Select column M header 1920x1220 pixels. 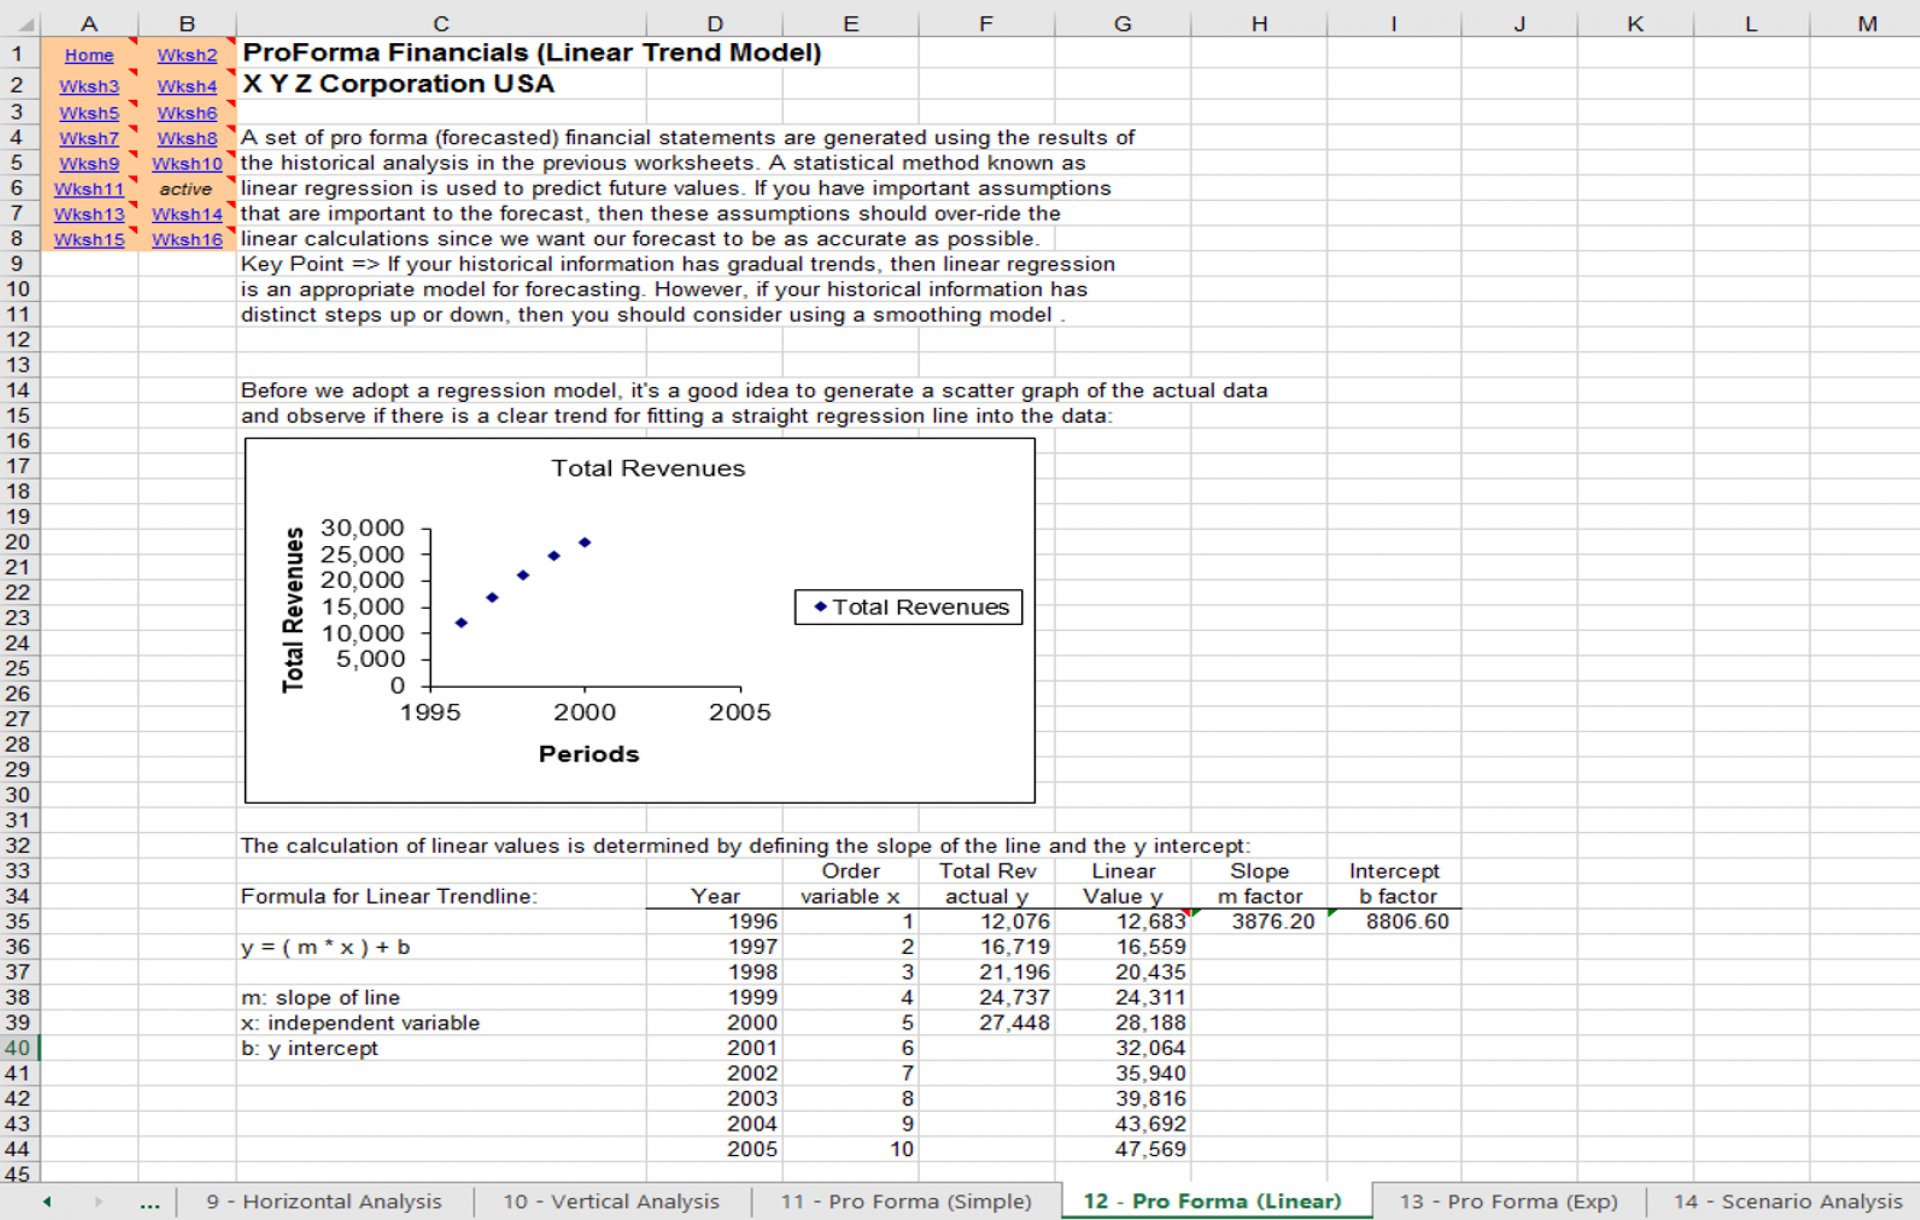click(1866, 24)
